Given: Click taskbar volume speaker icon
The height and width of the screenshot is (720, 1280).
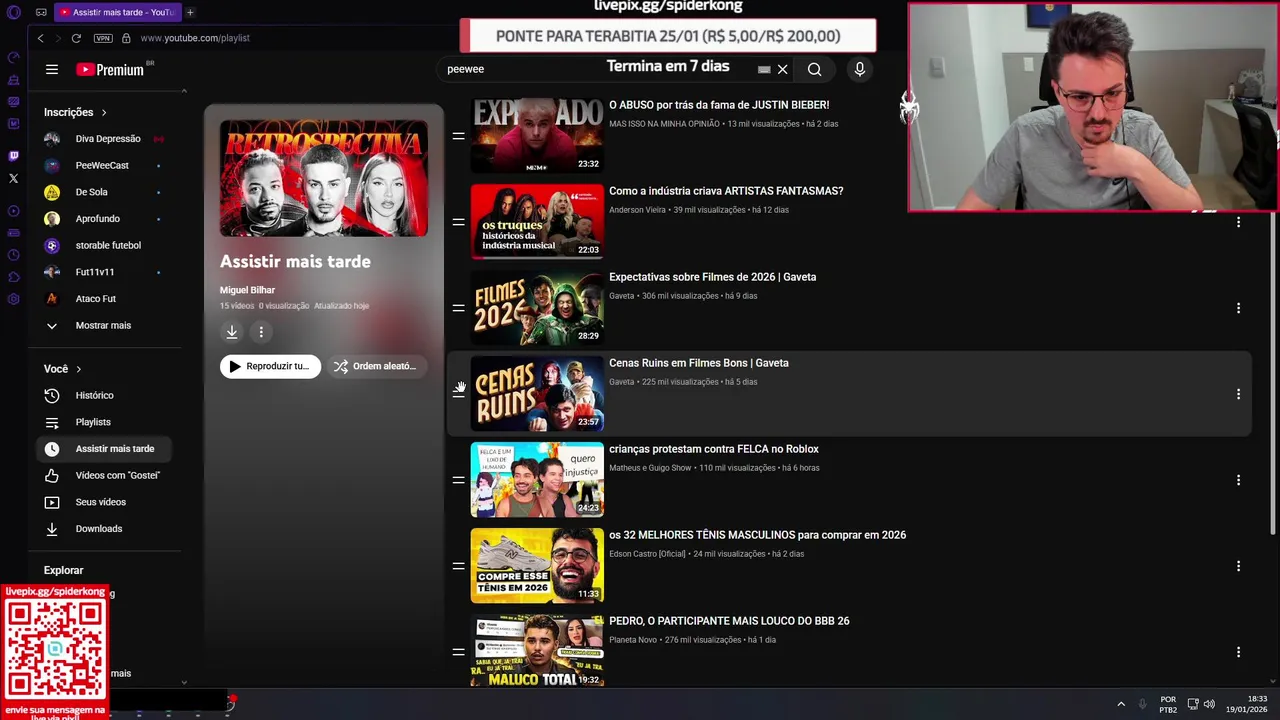Looking at the screenshot, I should pyautogui.click(x=1209, y=704).
